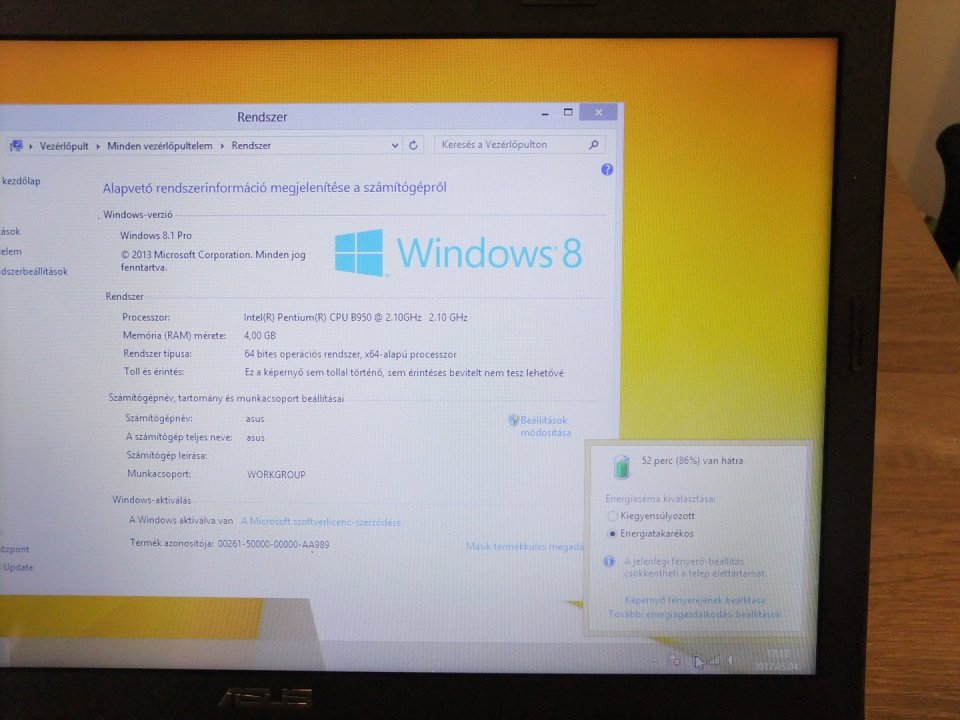Viewport: 960px width, 720px height.
Task: Open the Action Center flag tray icon
Action: pyautogui.click(x=675, y=660)
